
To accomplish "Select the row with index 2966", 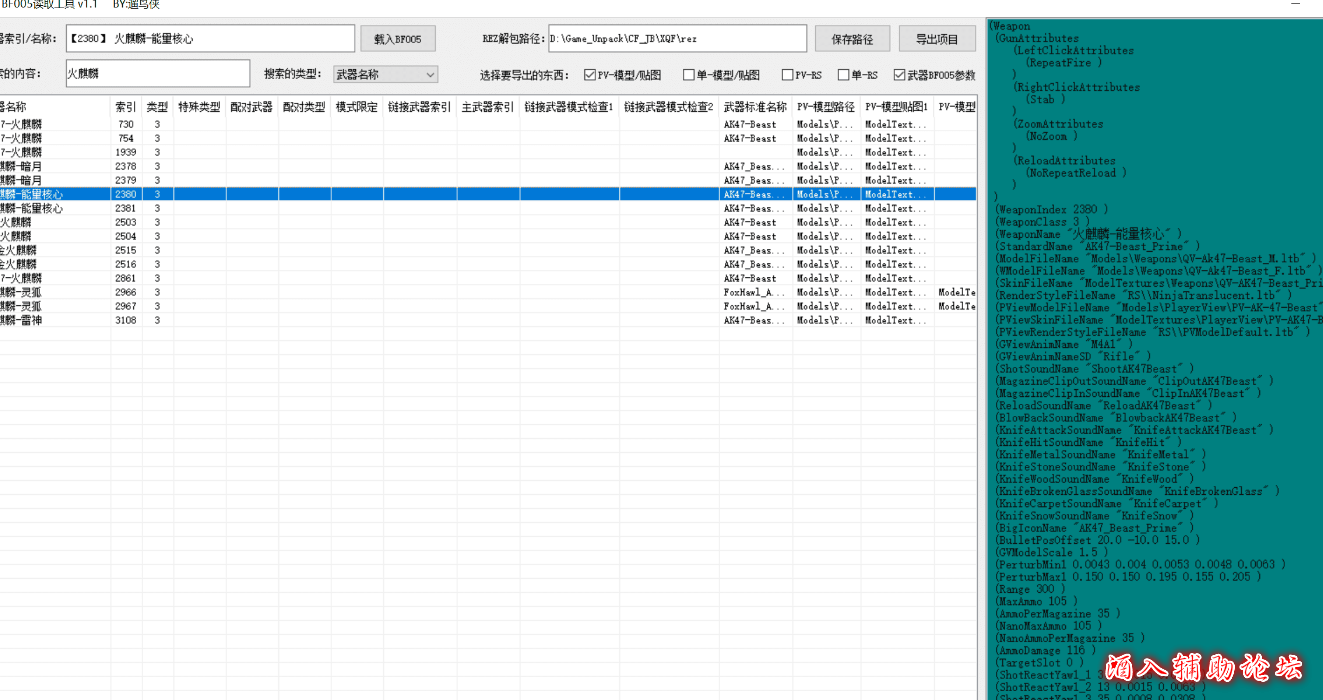I will tap(126, 293).
